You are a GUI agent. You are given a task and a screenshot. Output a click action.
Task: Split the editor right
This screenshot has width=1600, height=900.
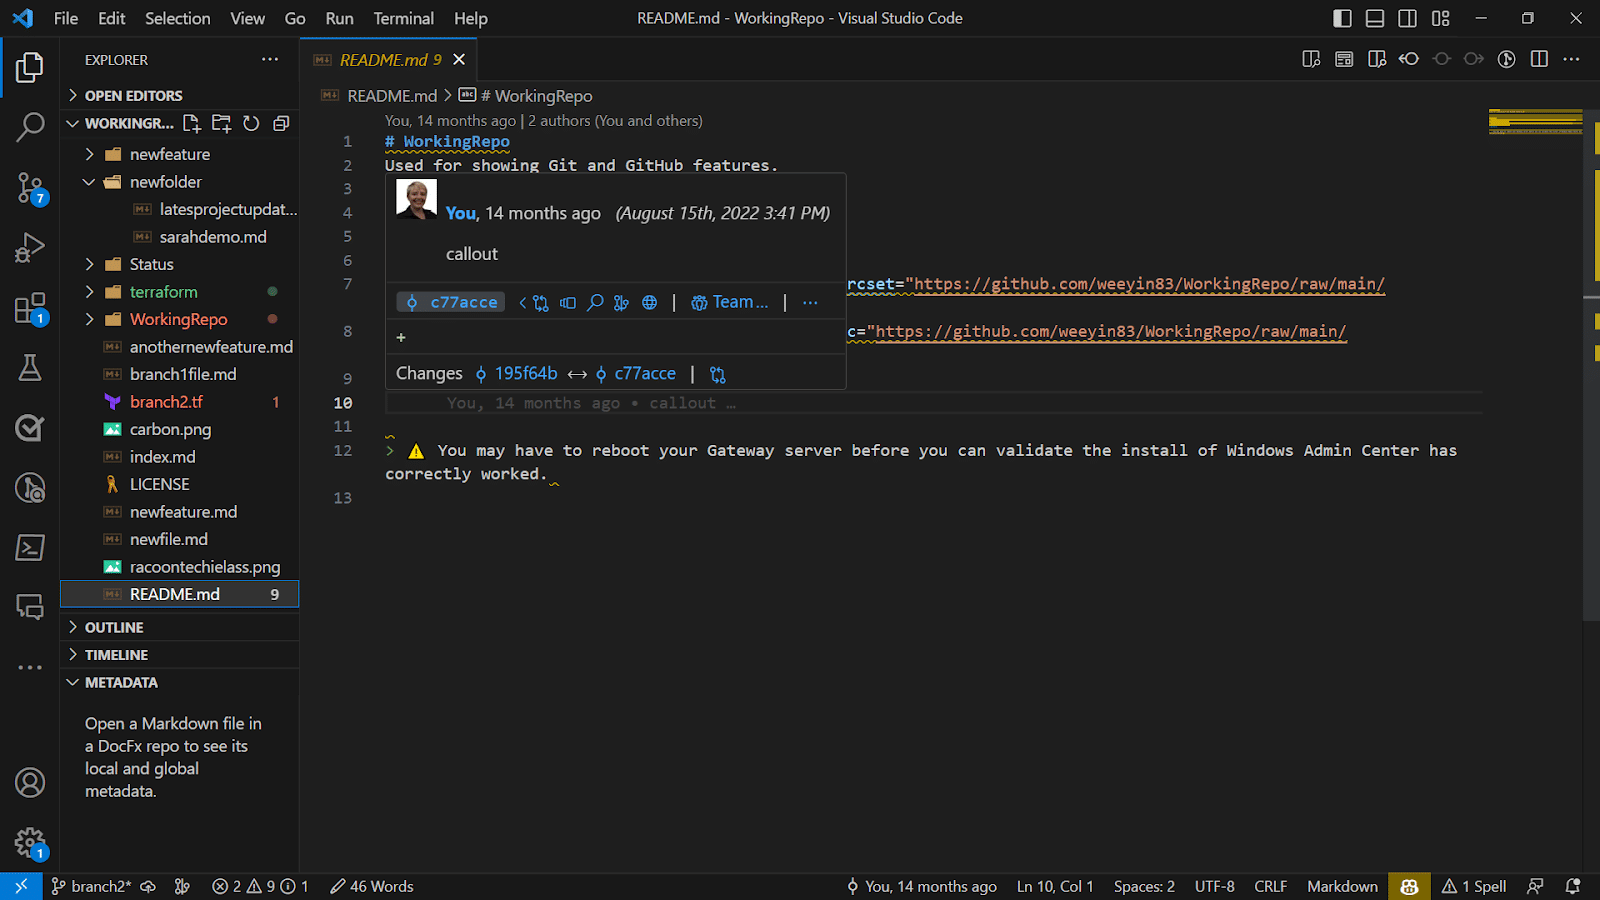click(x=1539, y=59)
